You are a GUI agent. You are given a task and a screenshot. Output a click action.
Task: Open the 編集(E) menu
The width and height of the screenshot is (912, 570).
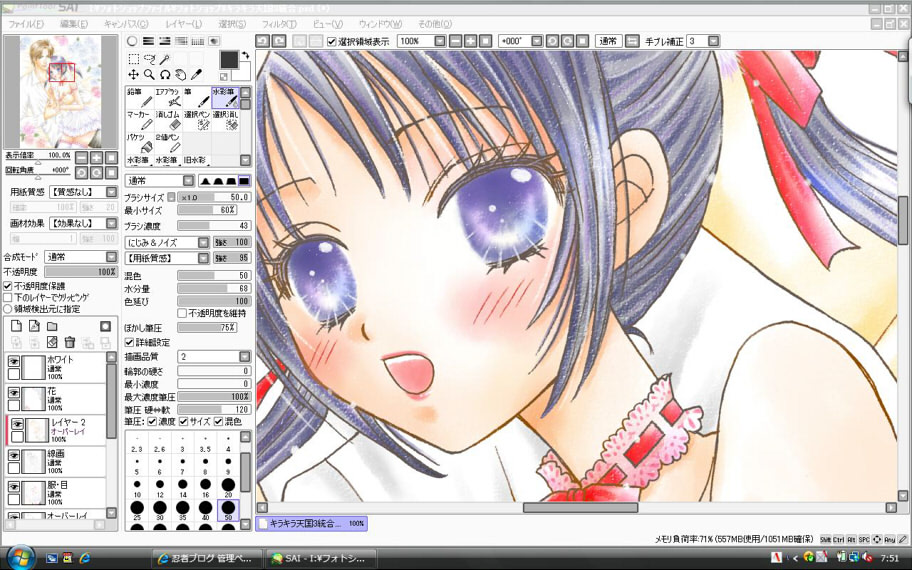(x=74, y=24)
